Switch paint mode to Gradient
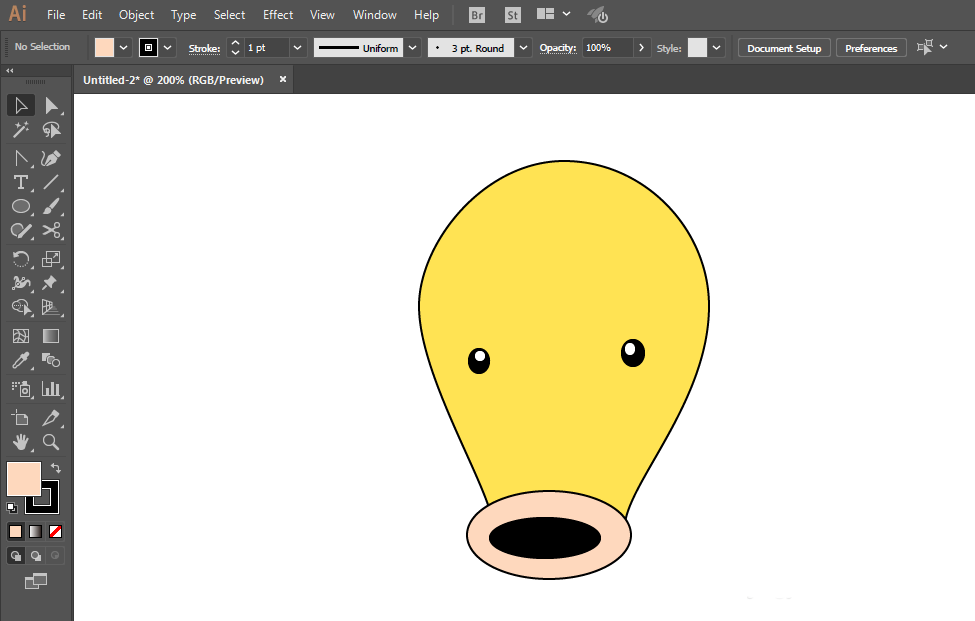The width and height of the screenshot is (975, 621). (35, 531)
